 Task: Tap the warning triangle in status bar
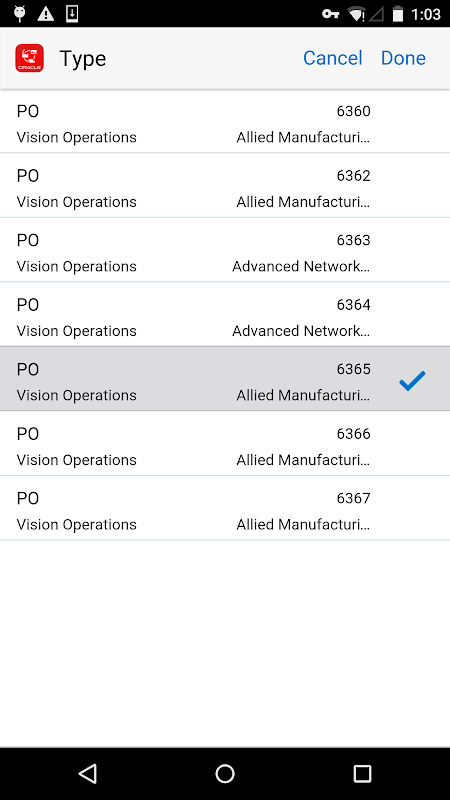(x=46, y=14)
